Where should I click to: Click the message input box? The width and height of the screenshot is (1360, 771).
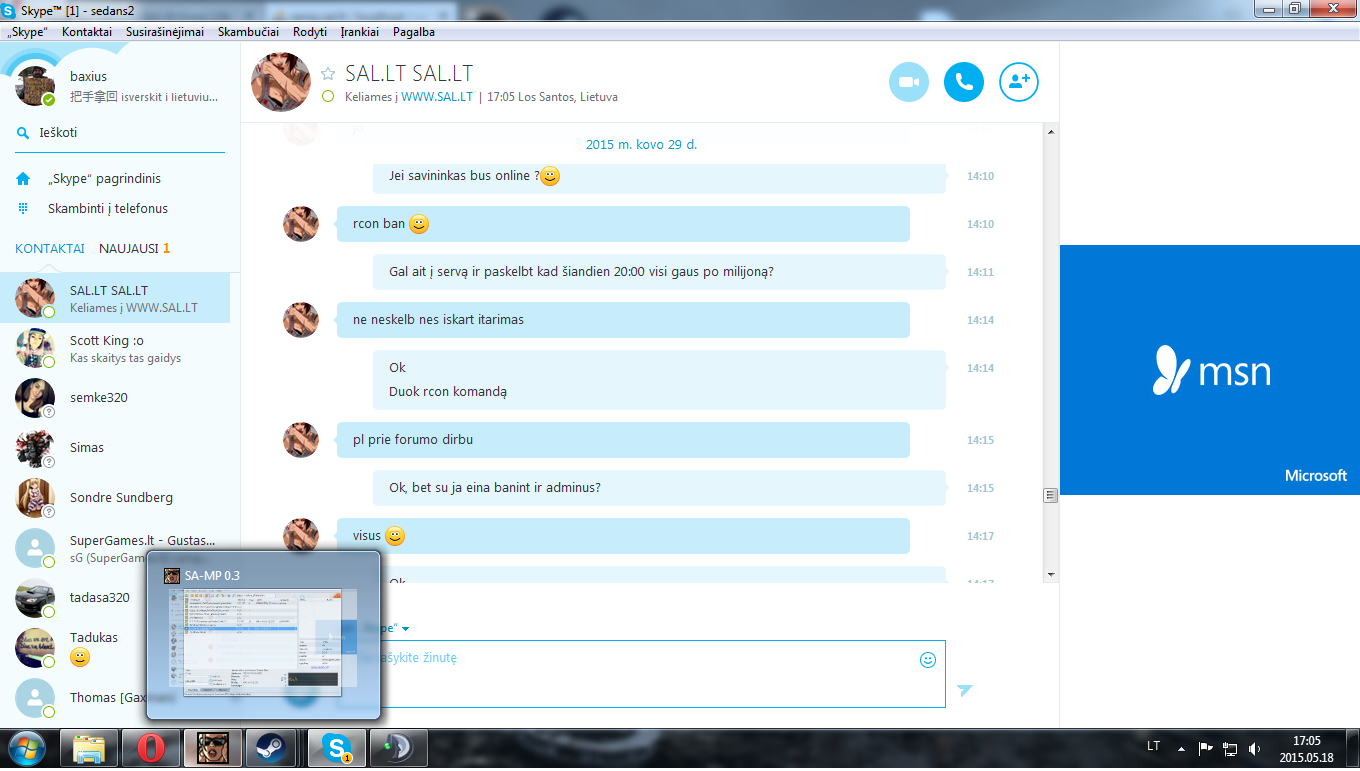640,674
